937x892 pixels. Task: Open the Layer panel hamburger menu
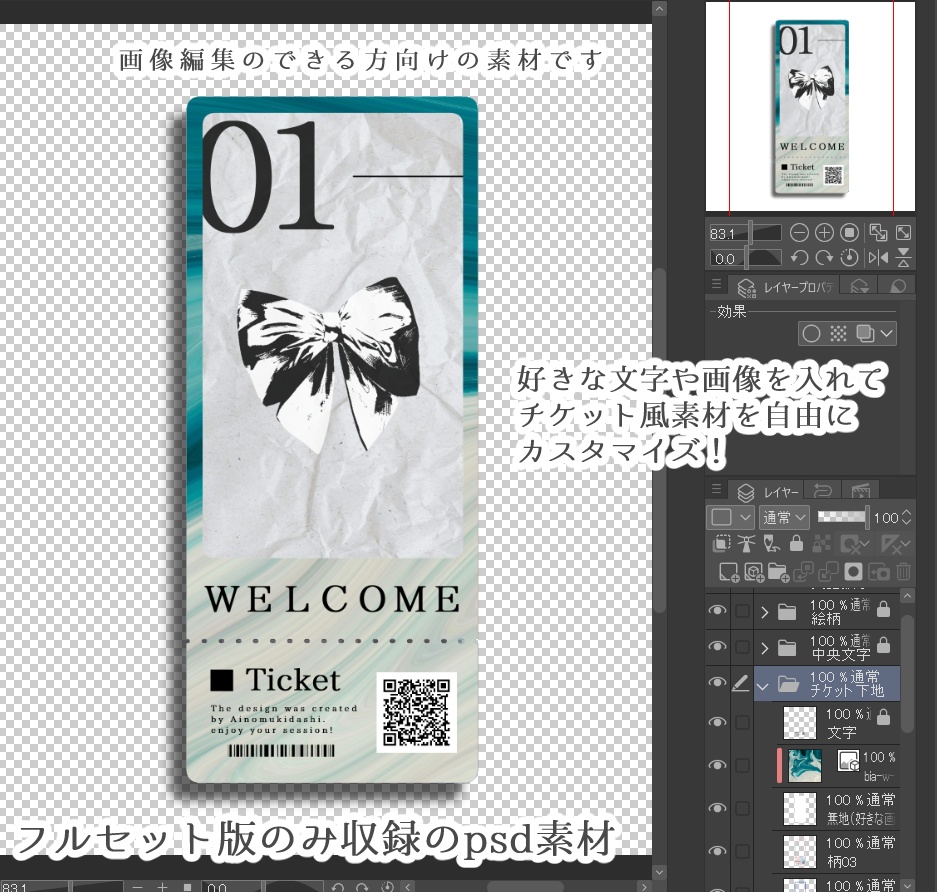point(716,490)
